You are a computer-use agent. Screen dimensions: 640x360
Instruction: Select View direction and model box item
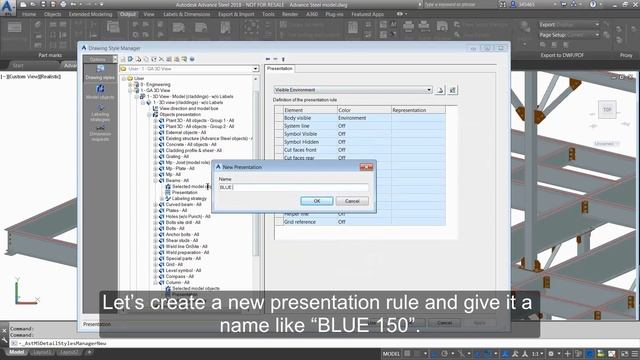(189, 109)
